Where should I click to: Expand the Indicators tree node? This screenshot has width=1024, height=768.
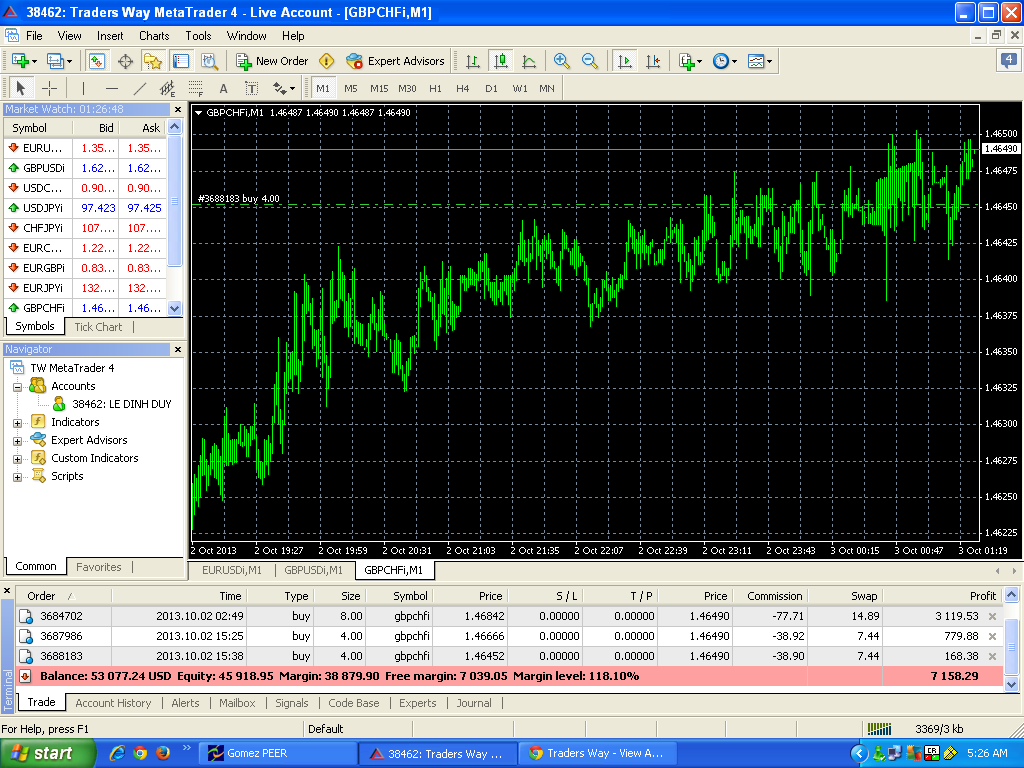coord(18,423)
